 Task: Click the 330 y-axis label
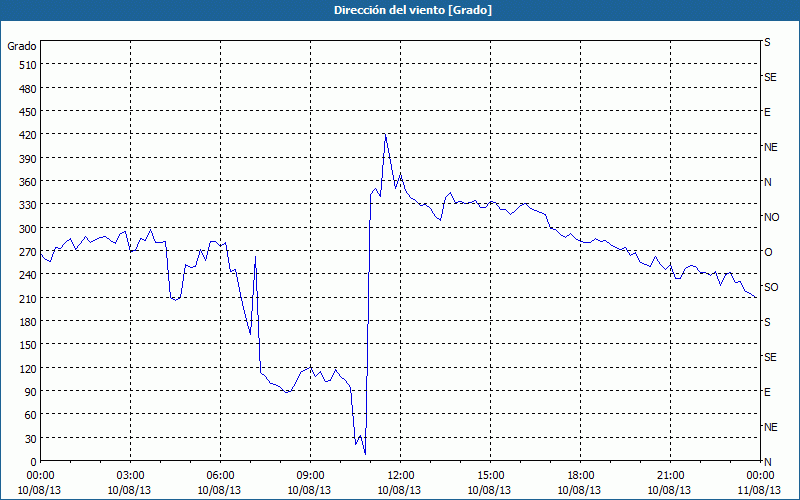[x=28, y=205]
